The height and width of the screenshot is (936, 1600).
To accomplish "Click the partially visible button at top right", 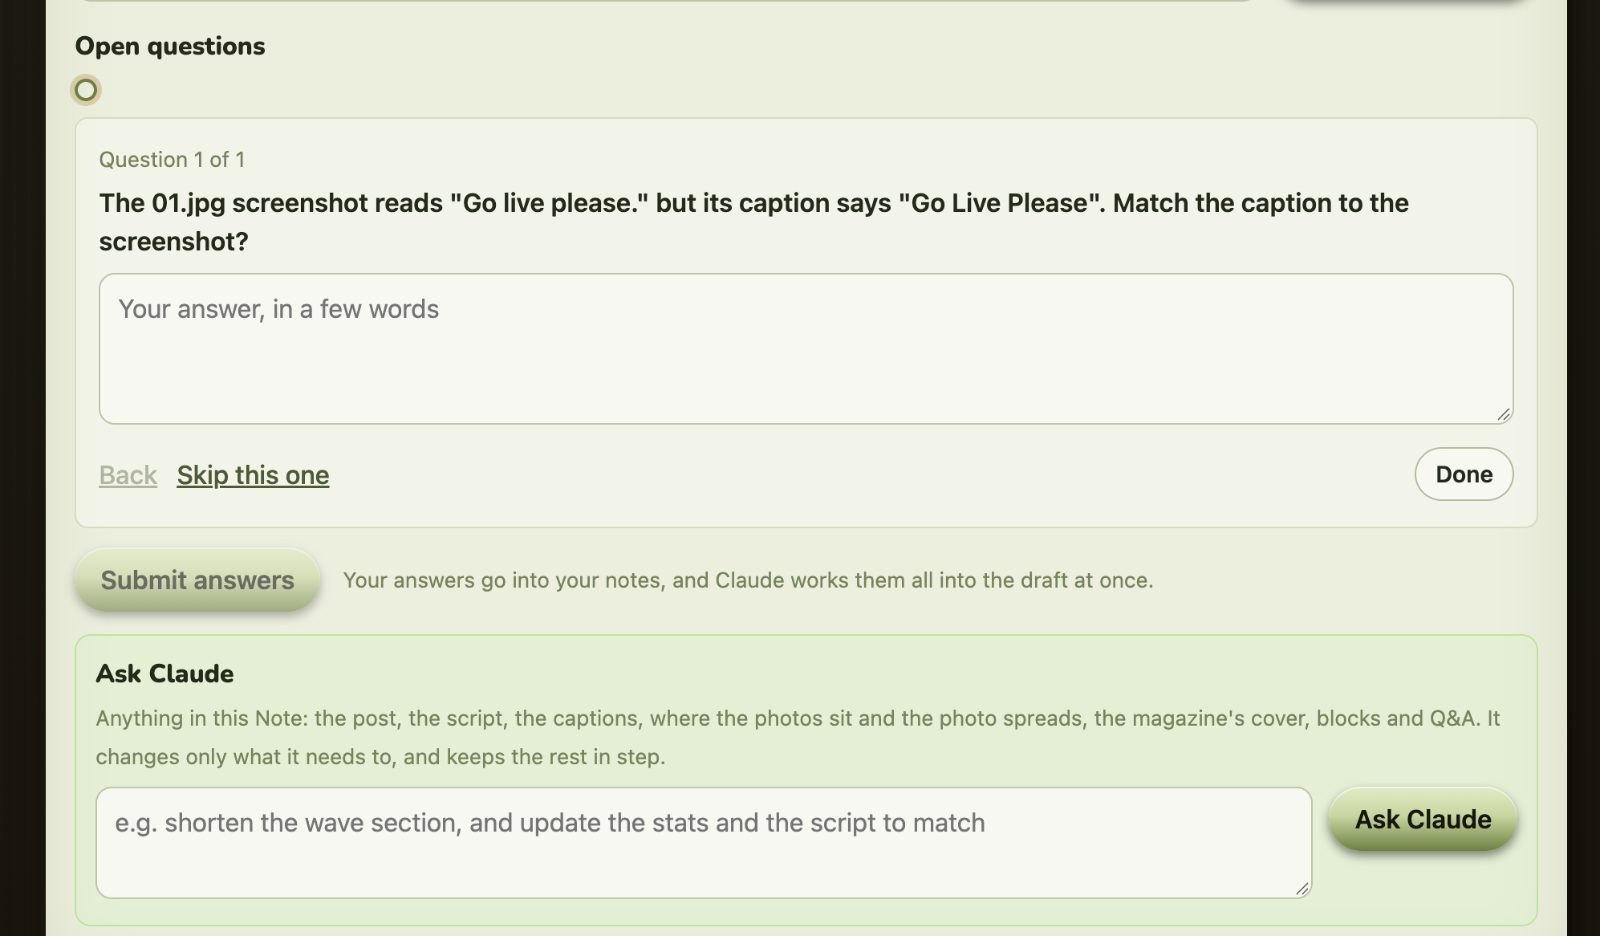I will (1405, 2).
